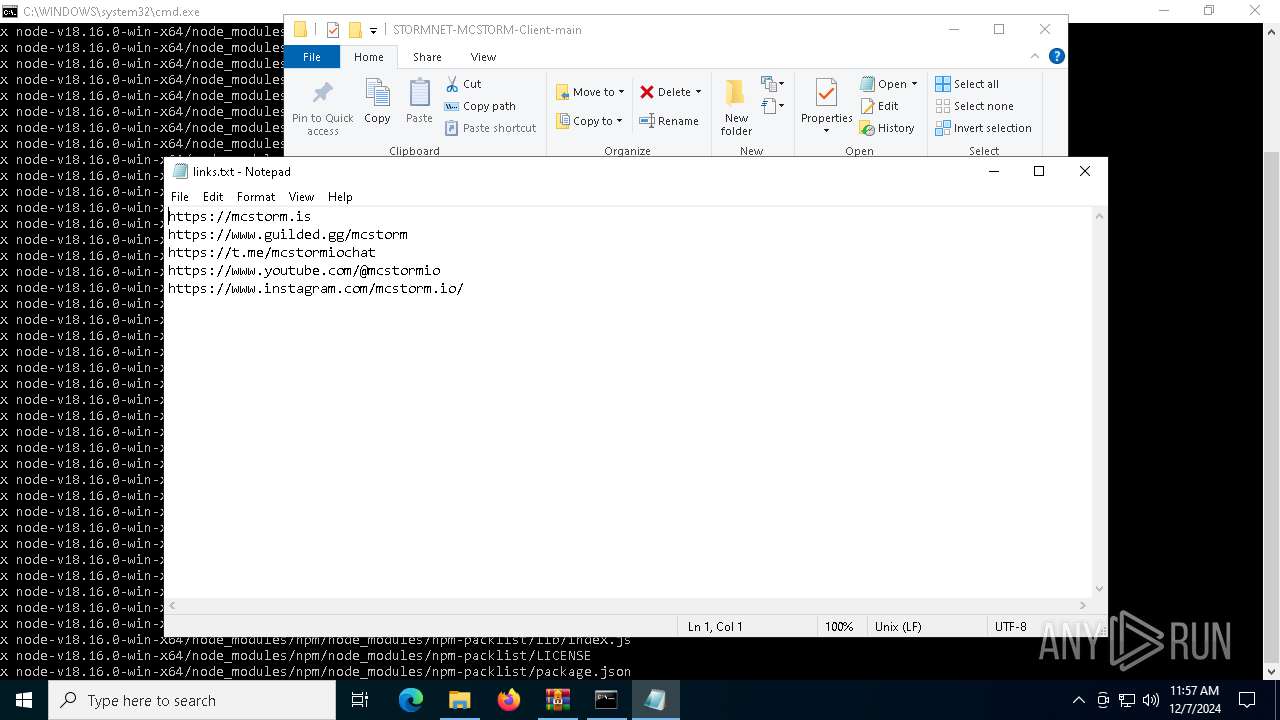The height and width of the screenshot is (720, 1280).
Task: Open the Move to dropdown
Action: click(x=590, y=92)
